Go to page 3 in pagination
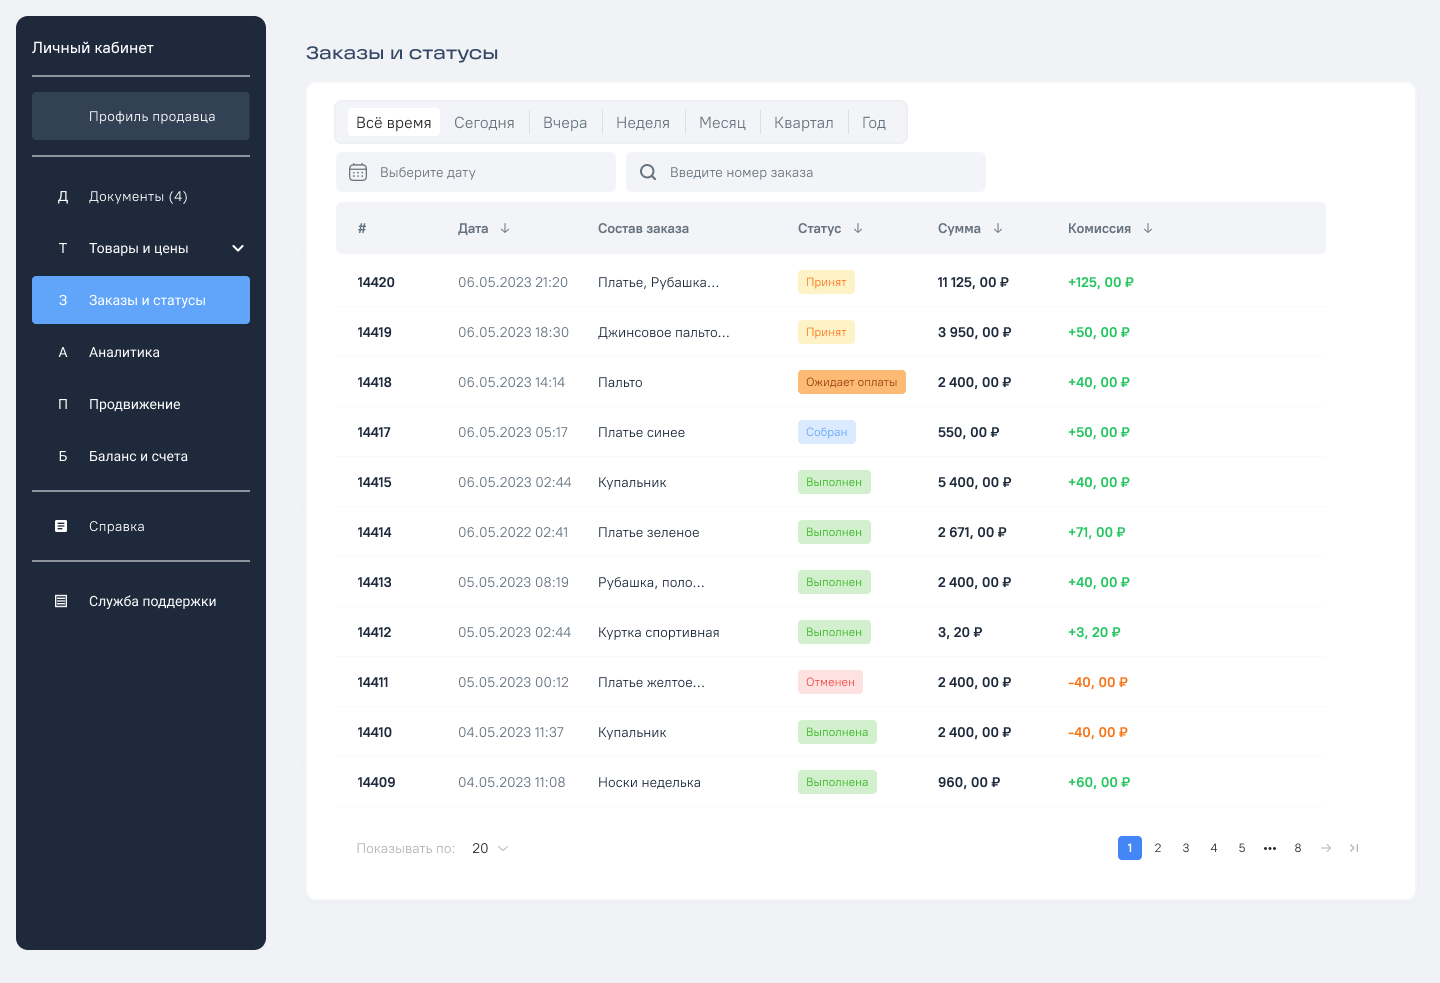 tap(1186, 848)
